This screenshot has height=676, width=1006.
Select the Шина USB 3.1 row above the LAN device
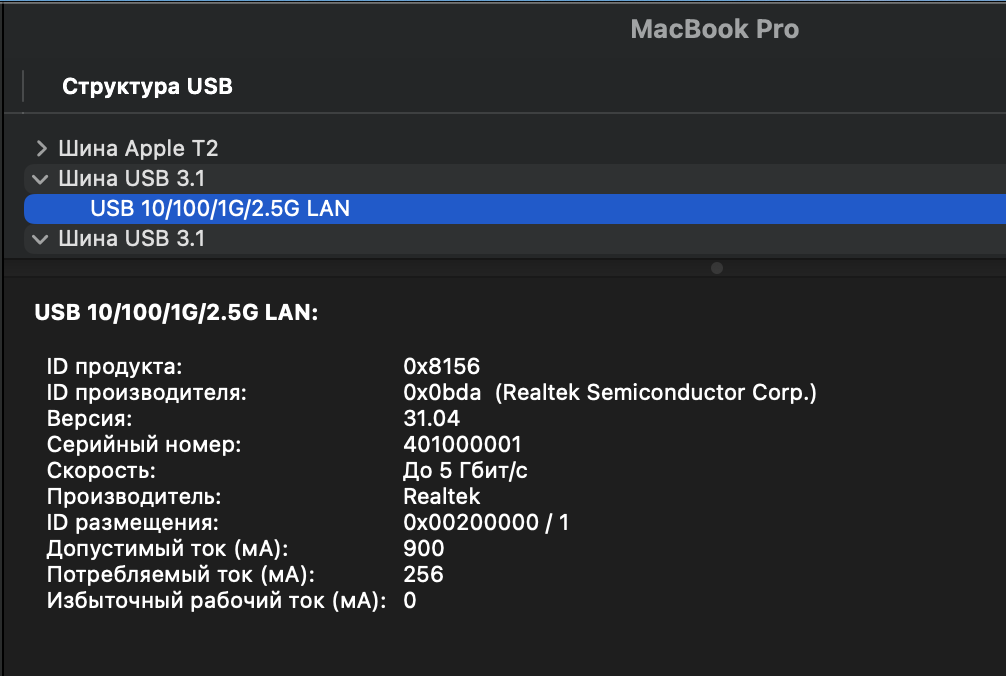click(132, 179)
